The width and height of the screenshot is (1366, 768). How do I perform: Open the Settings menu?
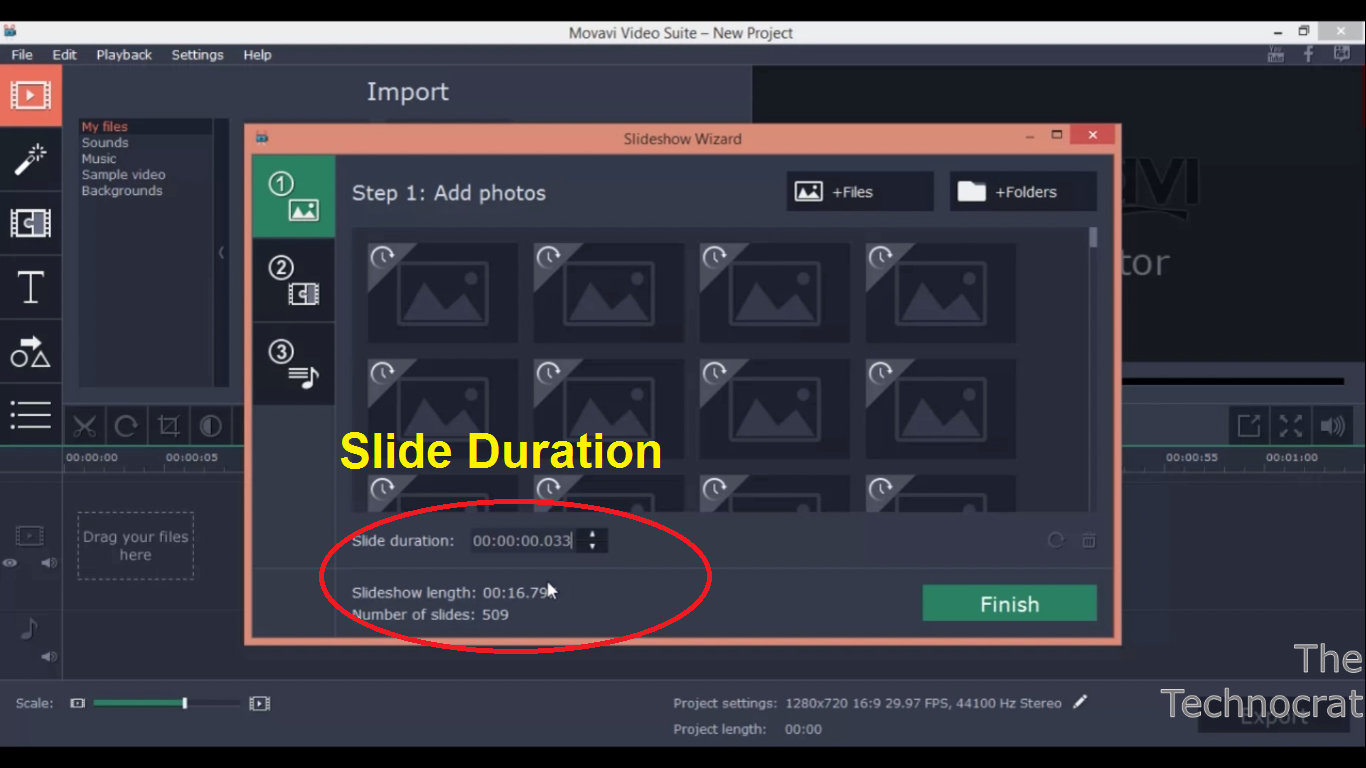197,55
